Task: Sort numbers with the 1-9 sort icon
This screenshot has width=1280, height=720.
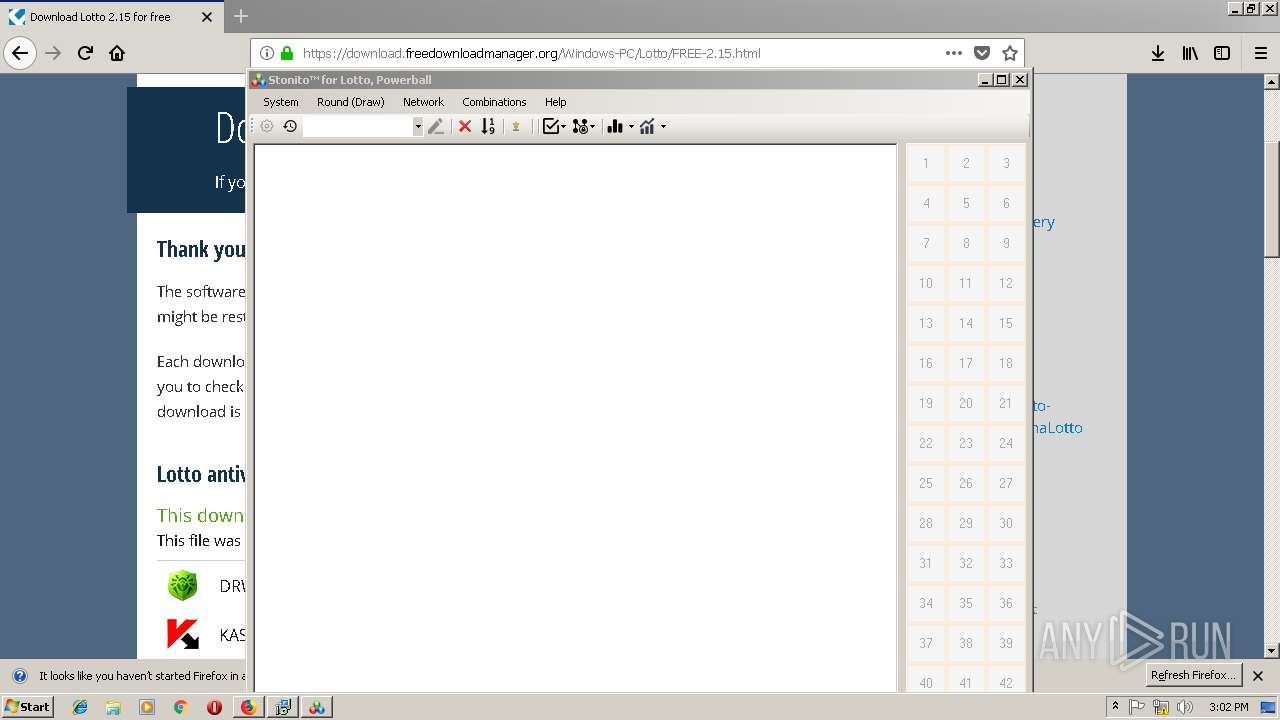Action: [x=488, y=126]
